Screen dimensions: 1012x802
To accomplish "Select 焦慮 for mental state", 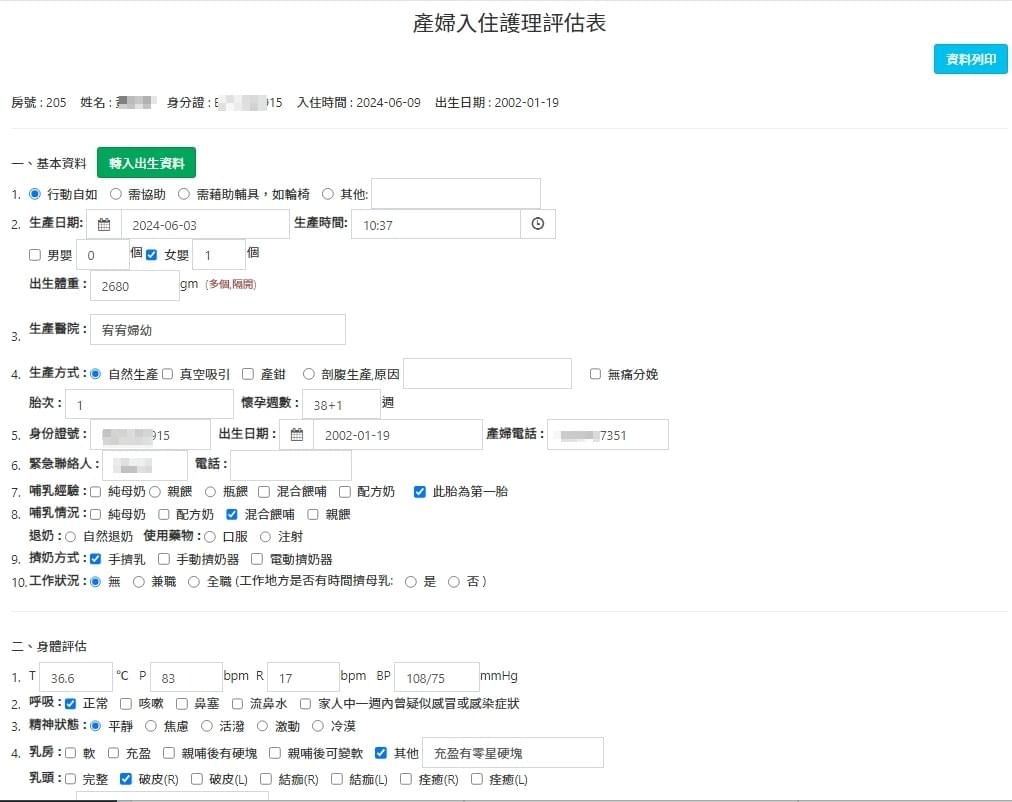I will (151, 726).
